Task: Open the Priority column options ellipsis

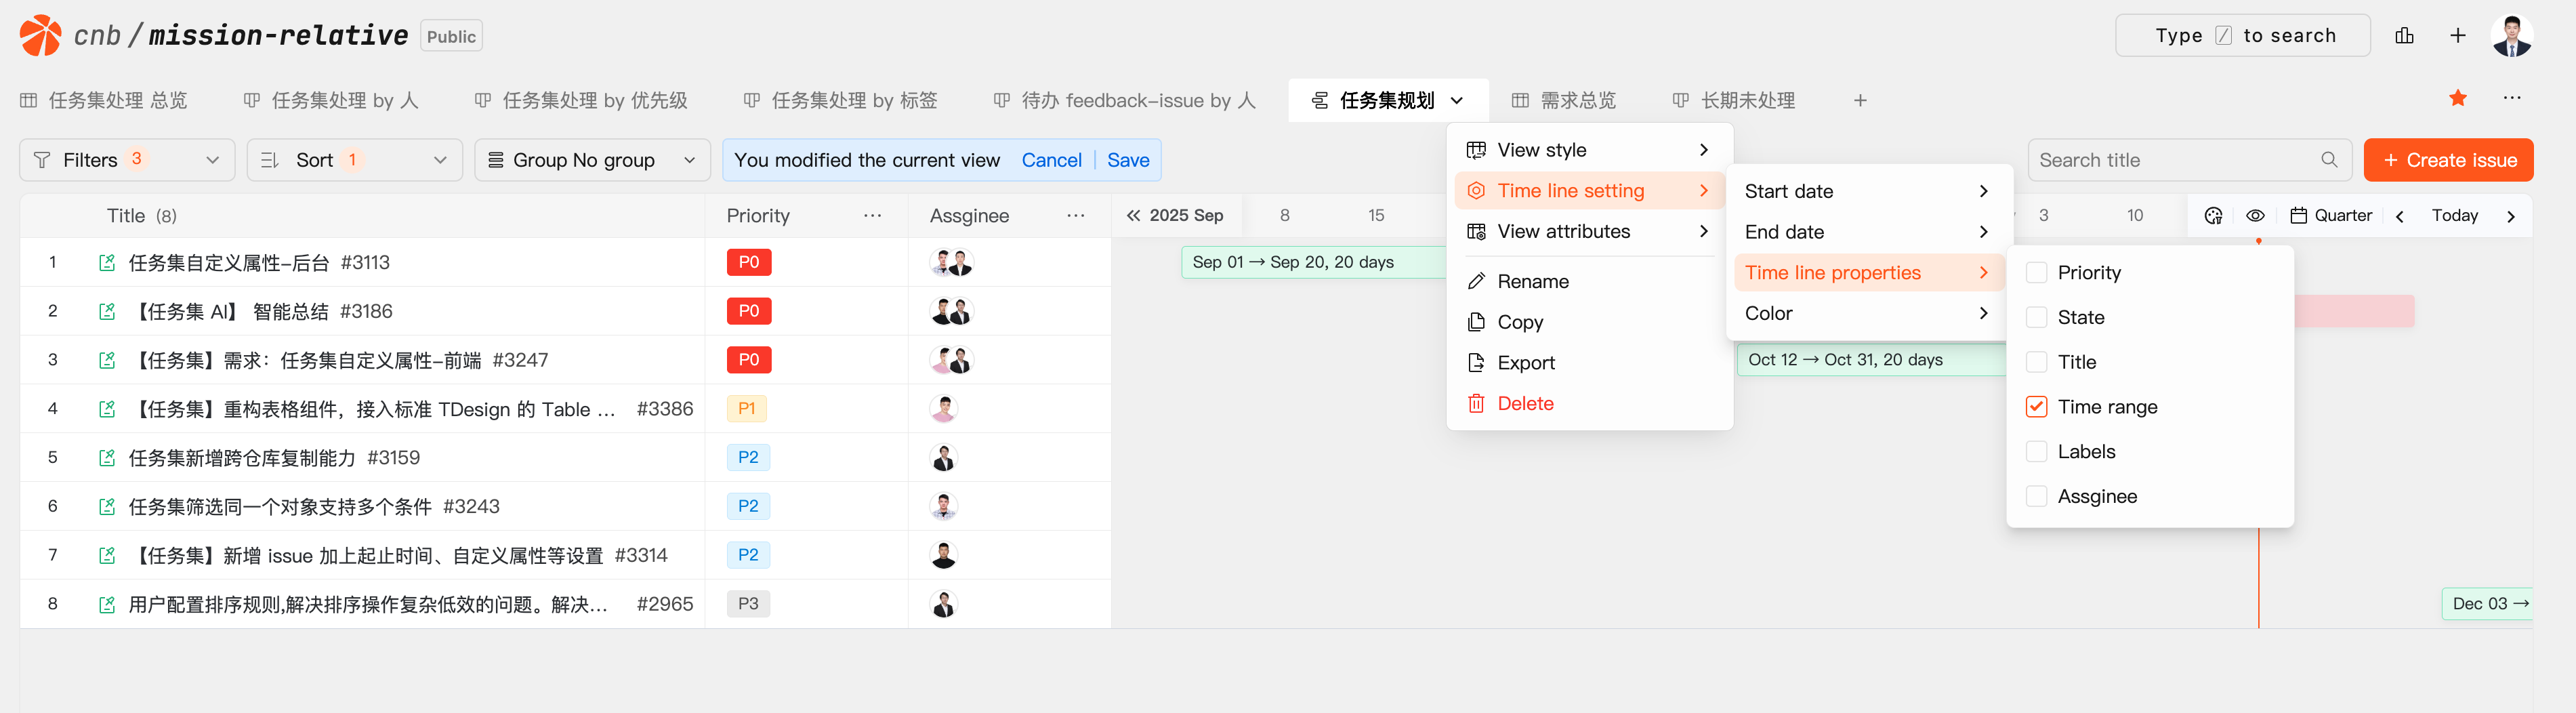Action: point(872,216)
